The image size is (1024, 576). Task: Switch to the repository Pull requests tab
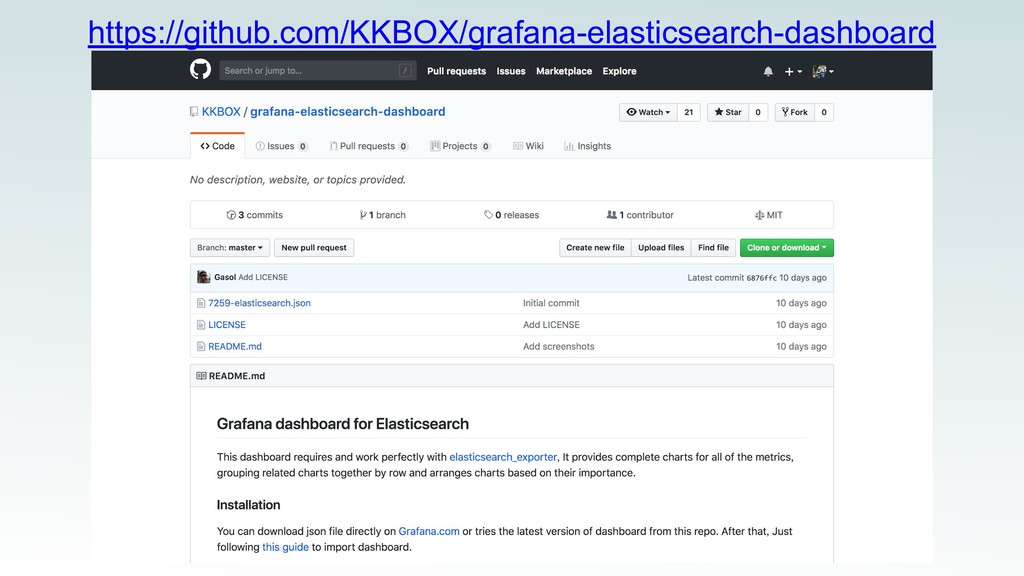pyautogui.click(x=369, y=146)
